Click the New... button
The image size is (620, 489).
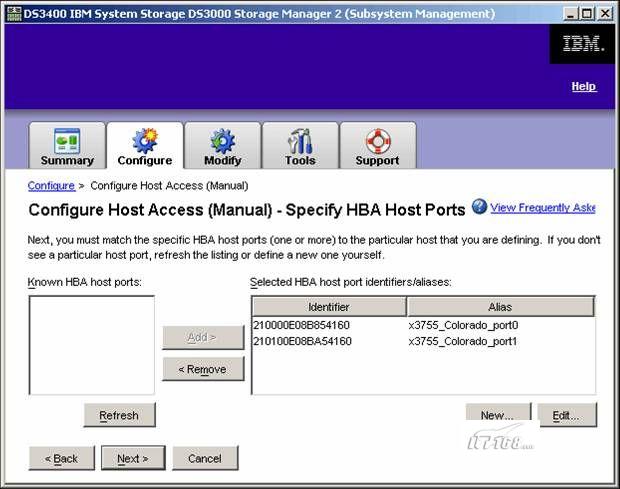(x=498, y=414)
